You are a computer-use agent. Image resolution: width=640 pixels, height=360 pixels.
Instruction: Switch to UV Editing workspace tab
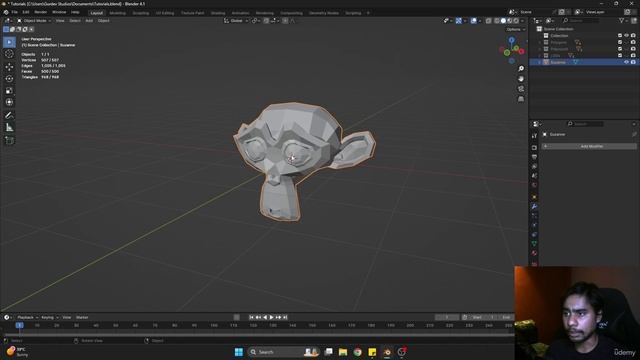(x=164, y=13)
